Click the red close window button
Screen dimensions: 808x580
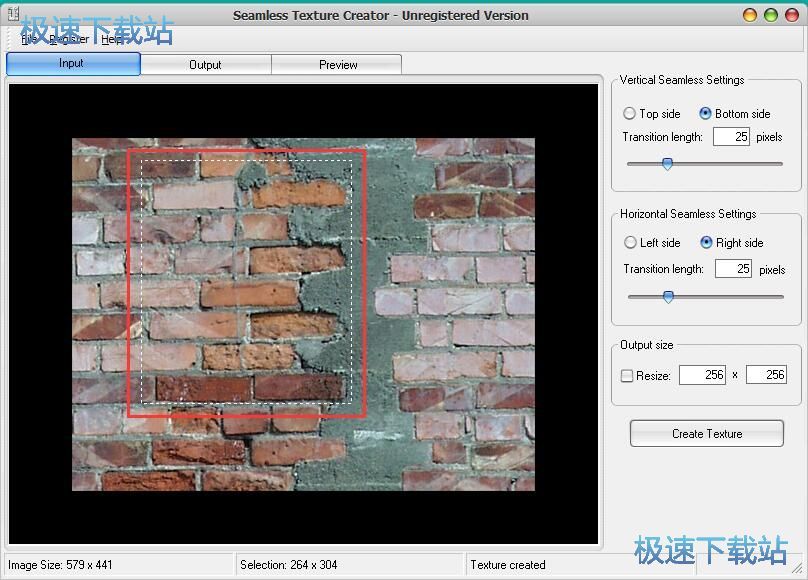point(791,15)
